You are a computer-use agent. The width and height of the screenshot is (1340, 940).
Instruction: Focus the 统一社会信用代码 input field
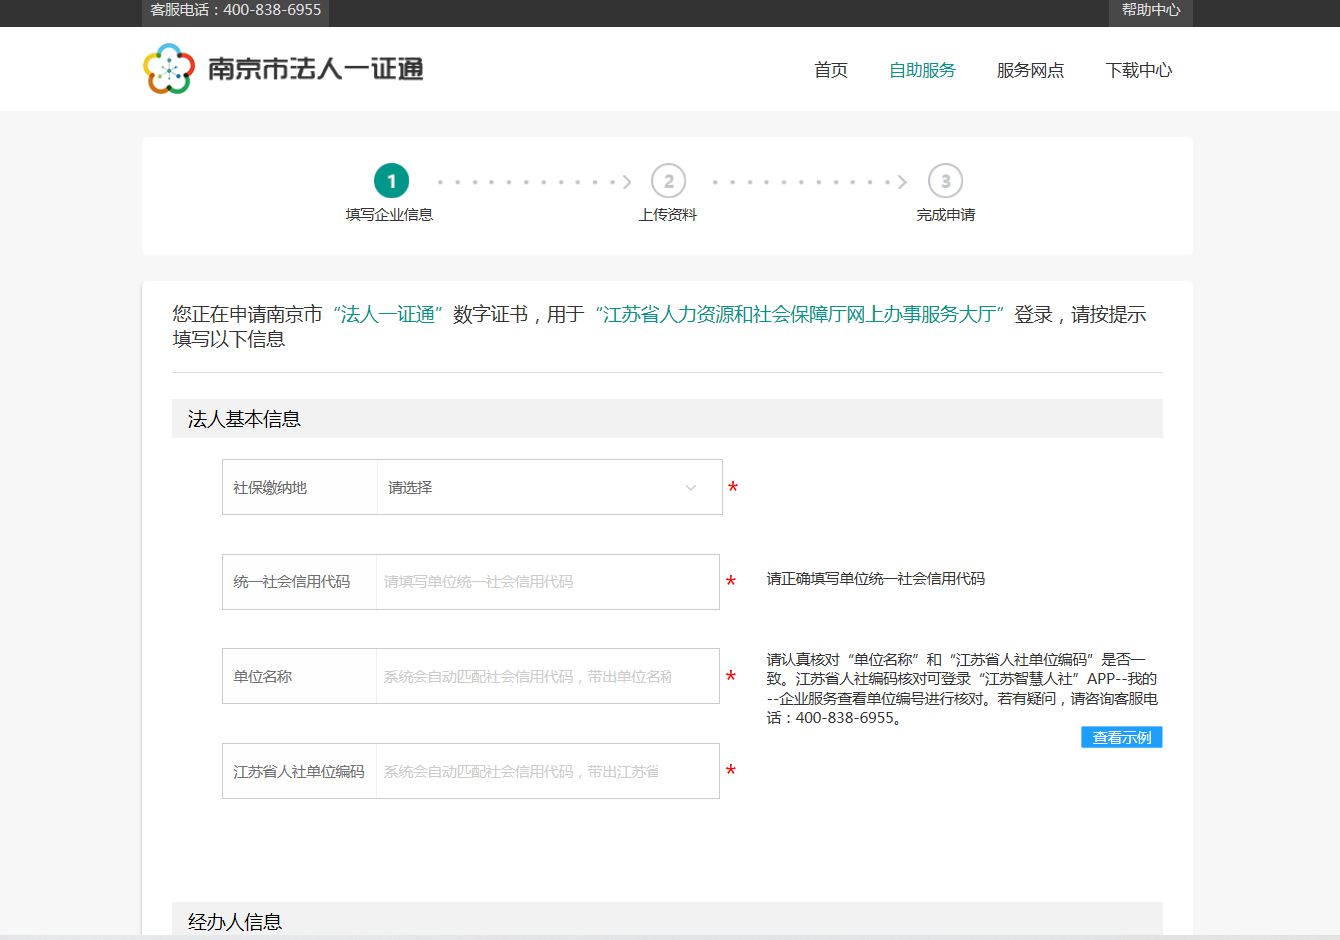pos(546,582)
